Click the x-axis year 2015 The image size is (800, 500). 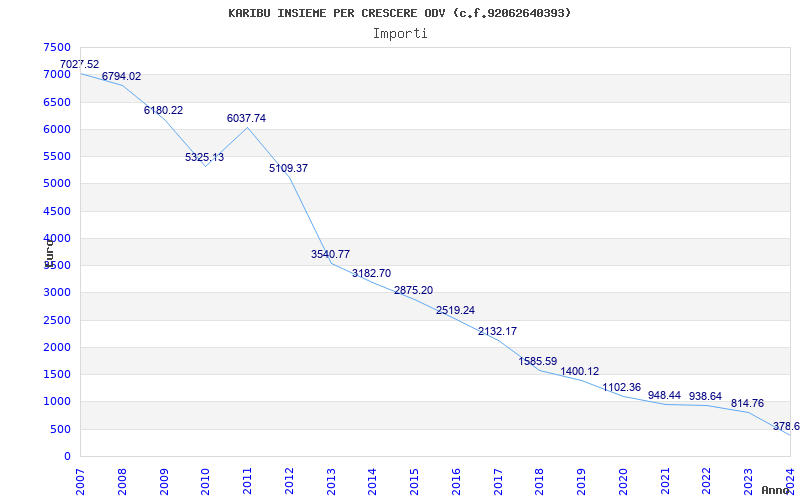[x=414, y=482]
